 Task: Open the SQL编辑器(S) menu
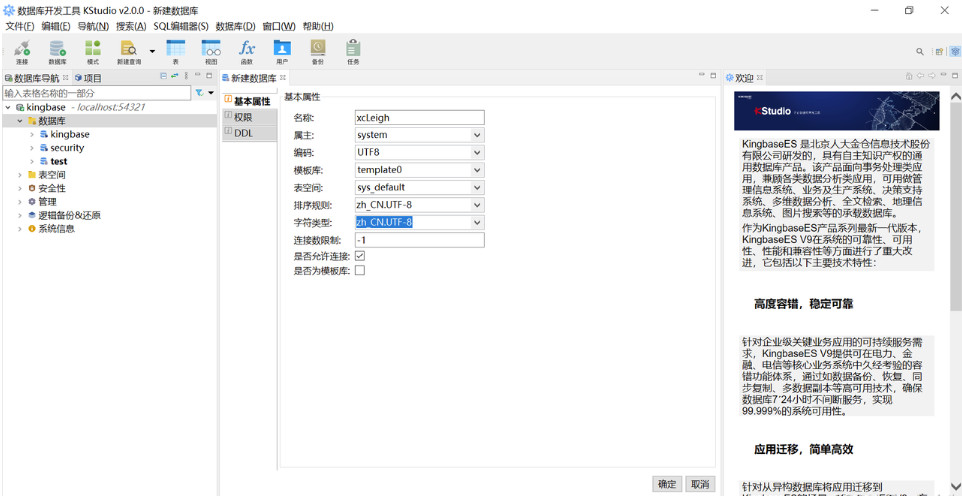(181, 26)
